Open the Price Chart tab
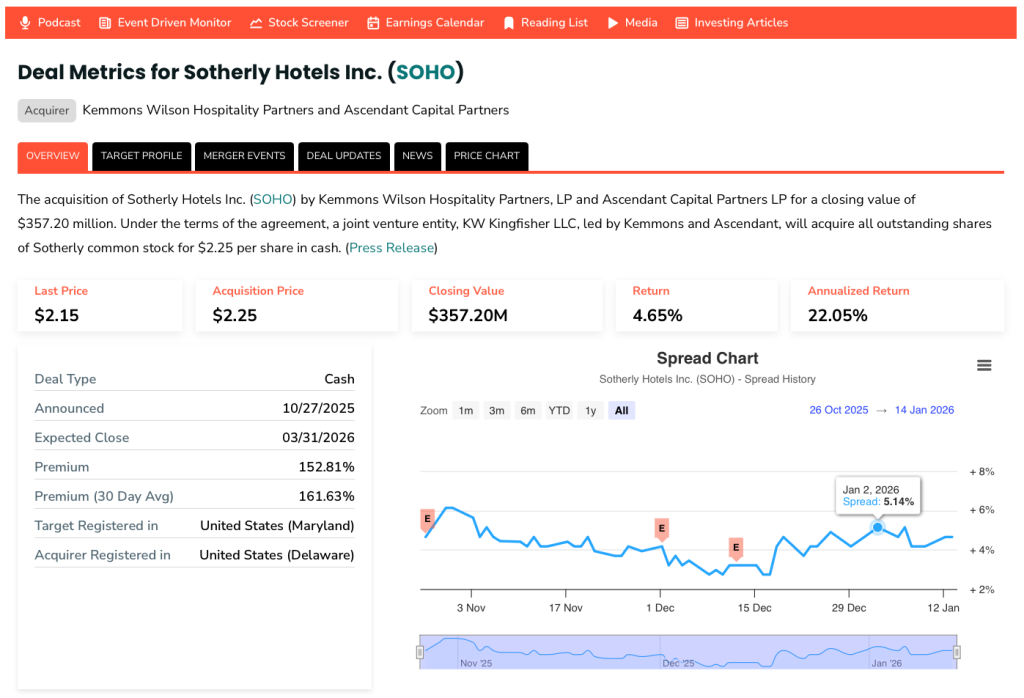The image size is (1024, 698). coord(486,156)
